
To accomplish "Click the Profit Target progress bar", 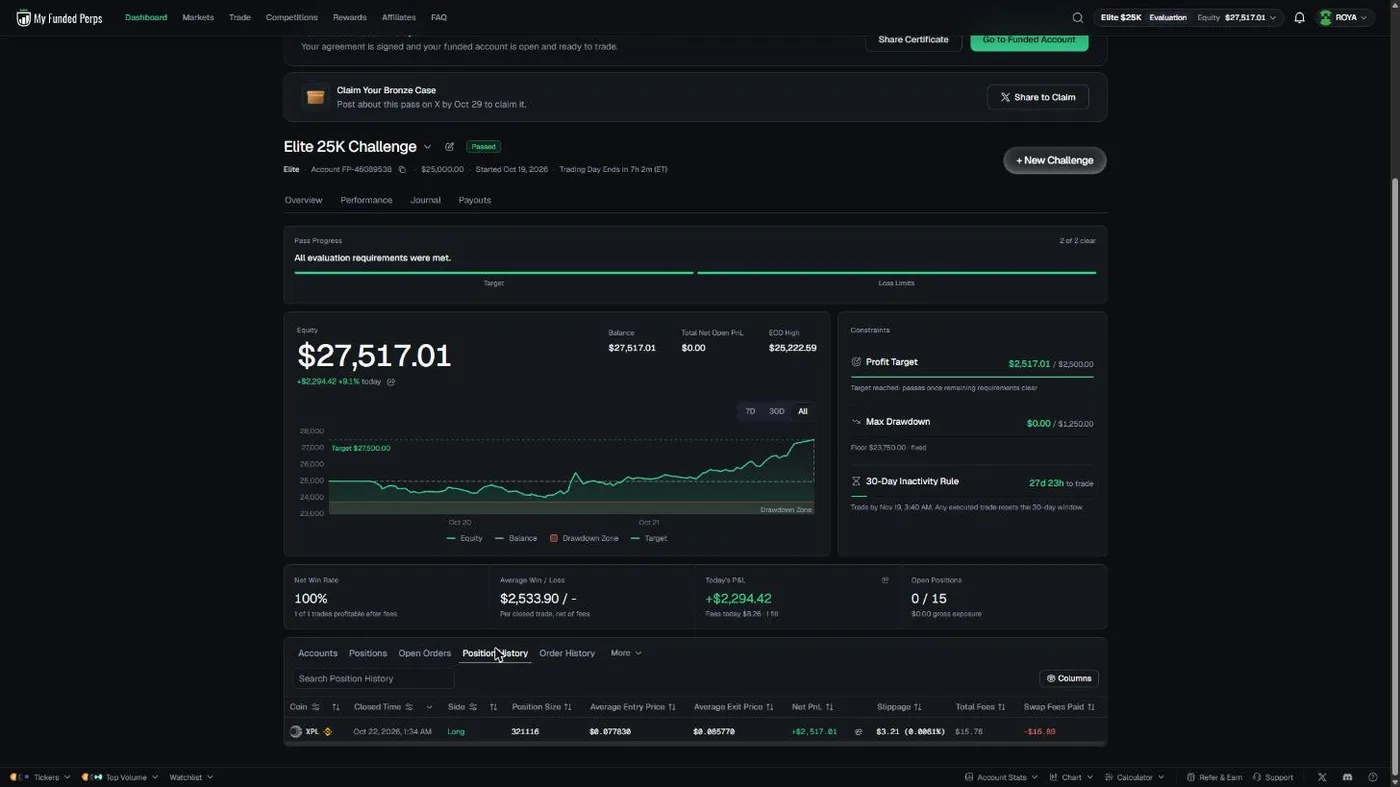I will [x=972, y=377].
